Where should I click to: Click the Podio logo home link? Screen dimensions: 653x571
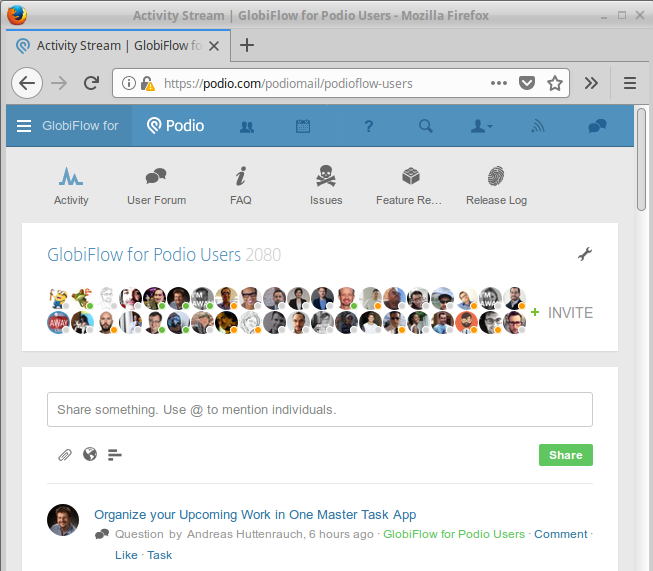pyautogui.click(x=175, y=126)
